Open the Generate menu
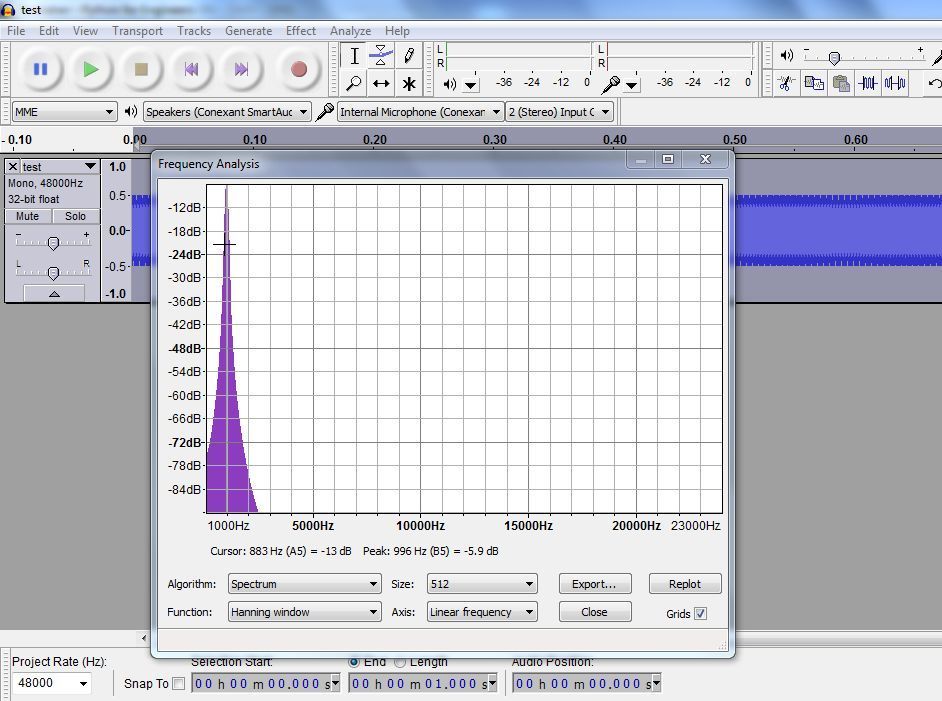 point(249,31)
